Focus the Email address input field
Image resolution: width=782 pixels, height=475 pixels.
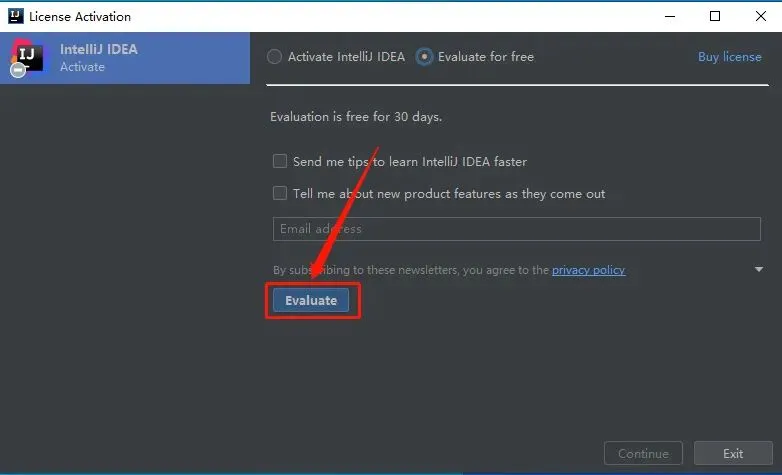pos(517,229)
